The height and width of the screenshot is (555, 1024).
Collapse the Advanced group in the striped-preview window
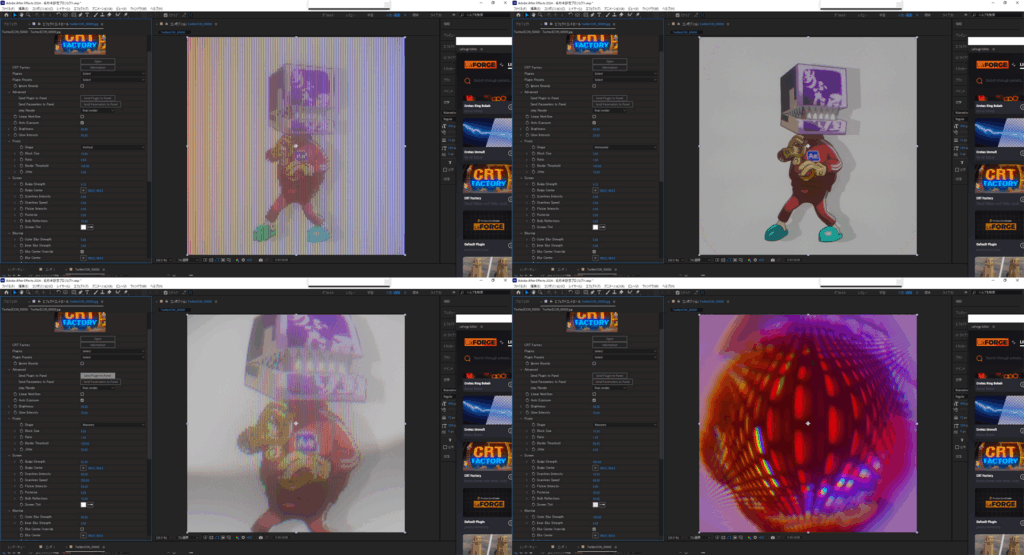coord(10,91)
